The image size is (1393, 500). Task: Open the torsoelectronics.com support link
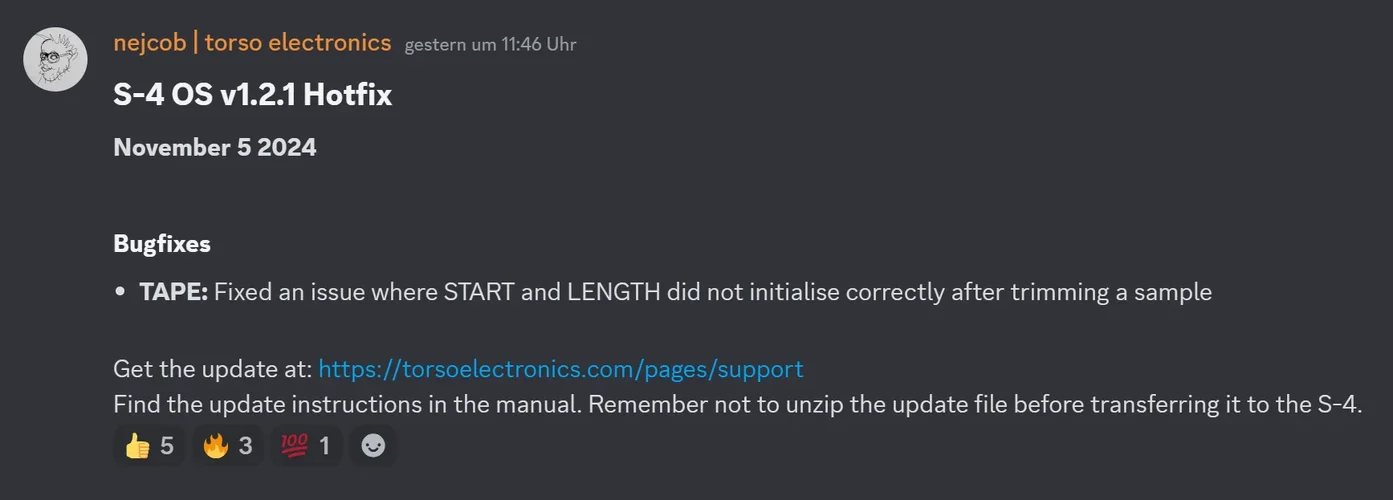(x=560, y=369)
